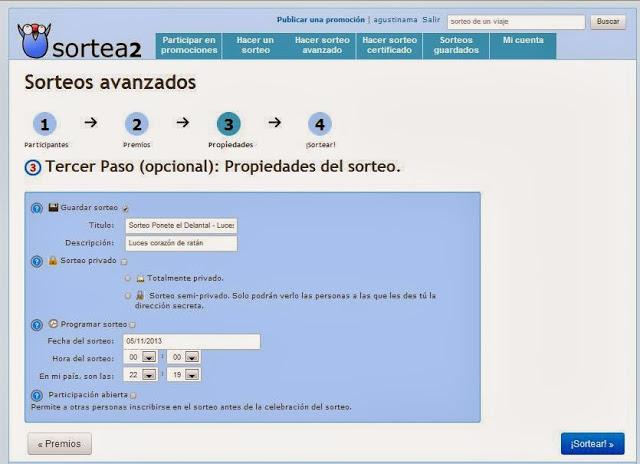Expand the En mi país hour dropdown
Viewport: 640px width, 464px height.
point(148,374)
